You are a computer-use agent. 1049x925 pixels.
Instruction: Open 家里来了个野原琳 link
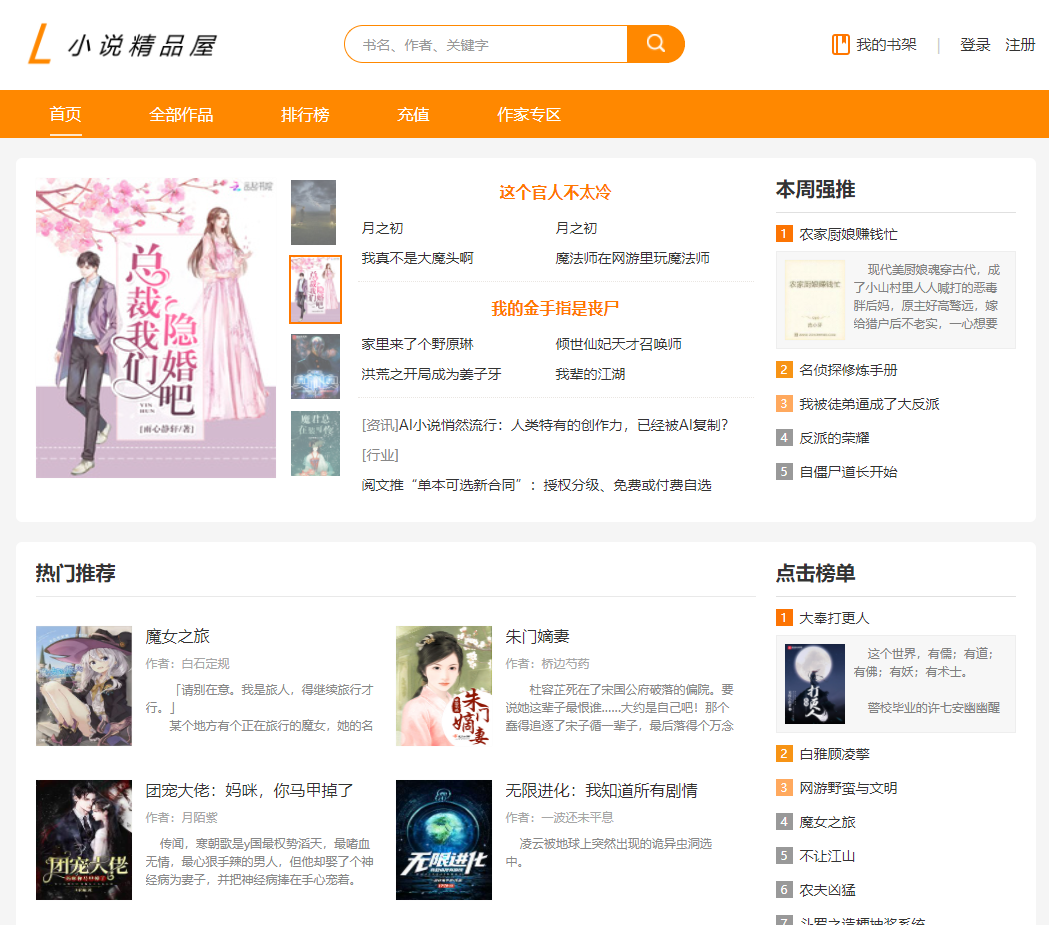tap(417, 344)
